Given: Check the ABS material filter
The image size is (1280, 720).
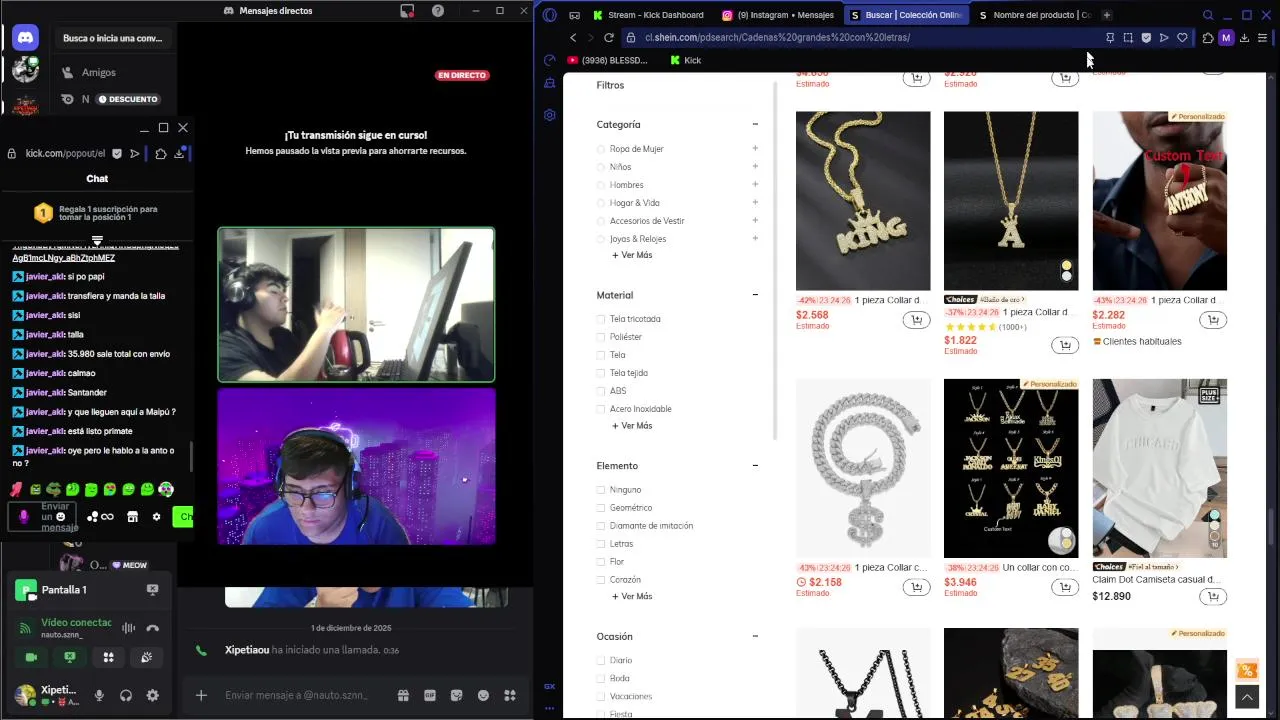Looking at the screenshot, I should click(601, 391).
